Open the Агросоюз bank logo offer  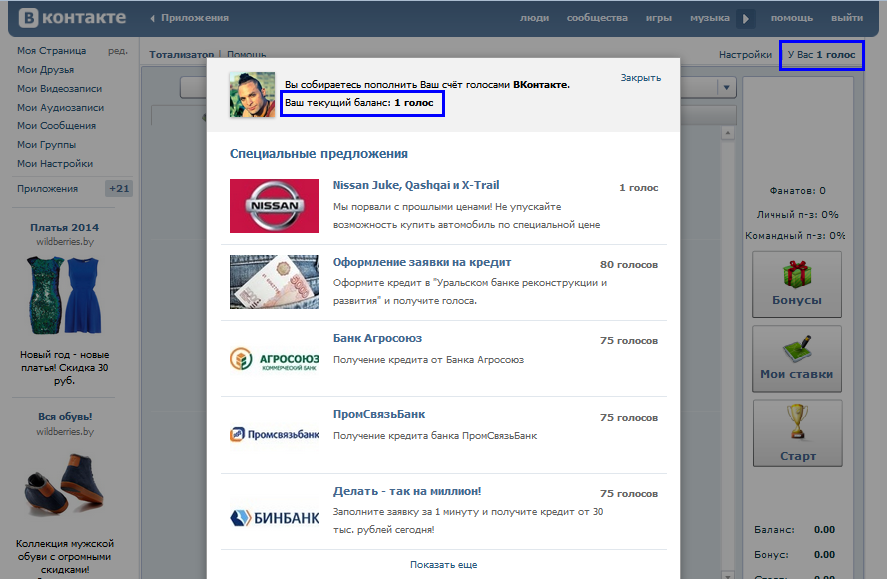274,358
